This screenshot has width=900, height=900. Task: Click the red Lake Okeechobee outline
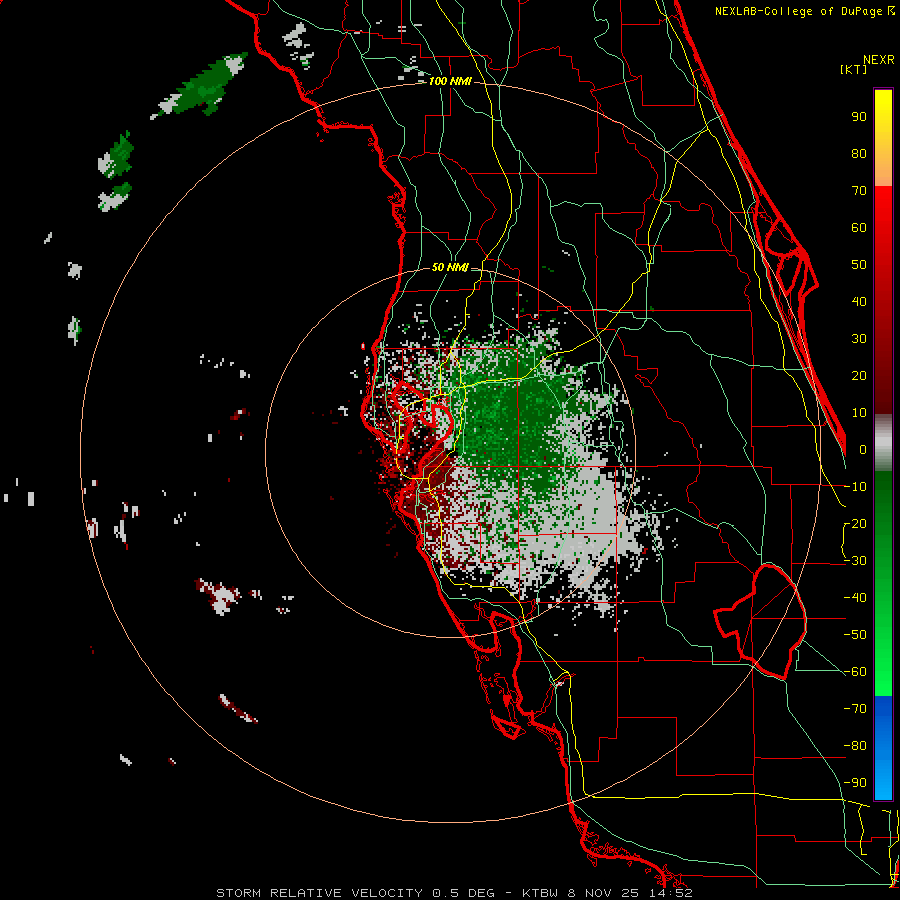point(761,620)
